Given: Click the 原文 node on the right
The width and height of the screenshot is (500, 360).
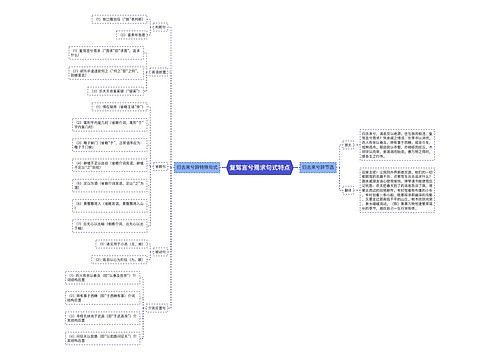Looking at the screenshot, I should (x=348, y=145).
